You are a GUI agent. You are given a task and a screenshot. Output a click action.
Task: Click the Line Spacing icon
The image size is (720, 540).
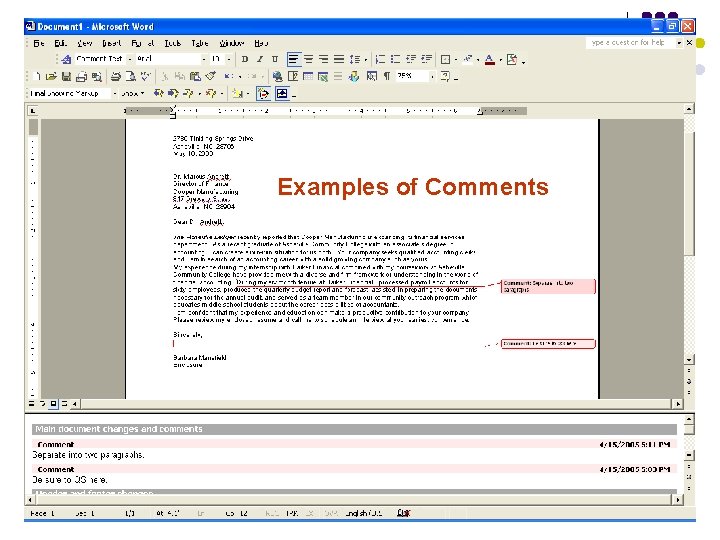pyautogui.click(x=355, y=59)
